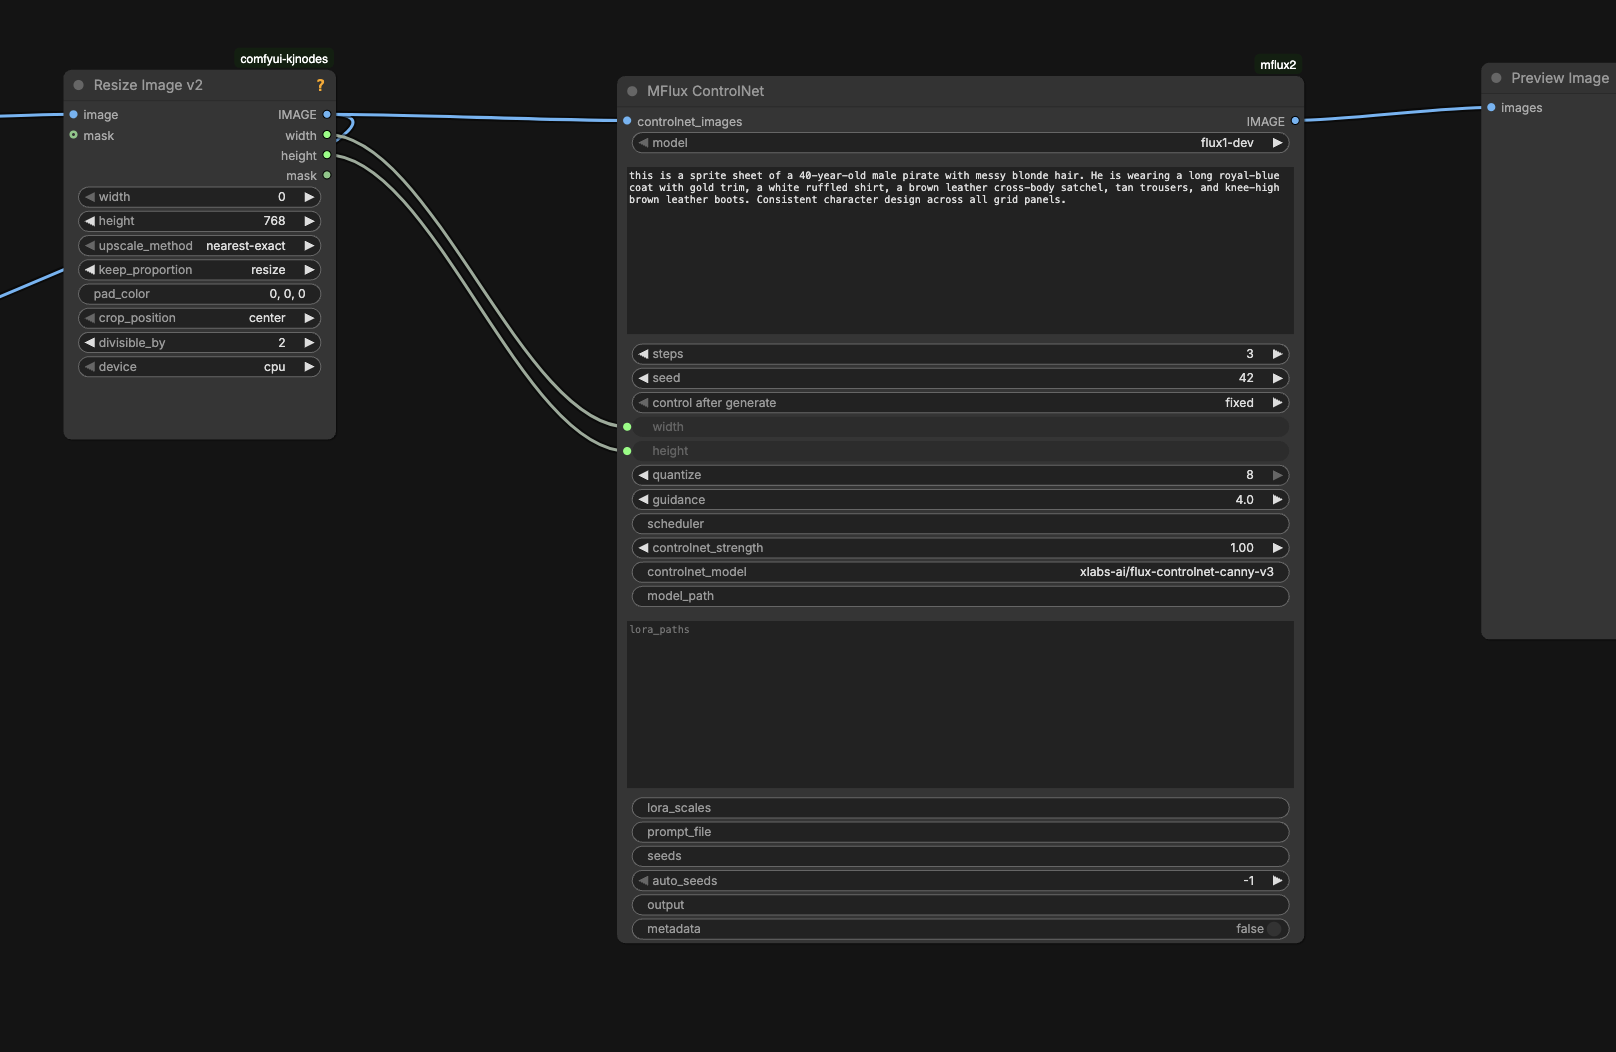The height and width of the screenshot is (1052, 1616).
Task: Next option arrow for control after generate
Action: tap(1277, 403)
